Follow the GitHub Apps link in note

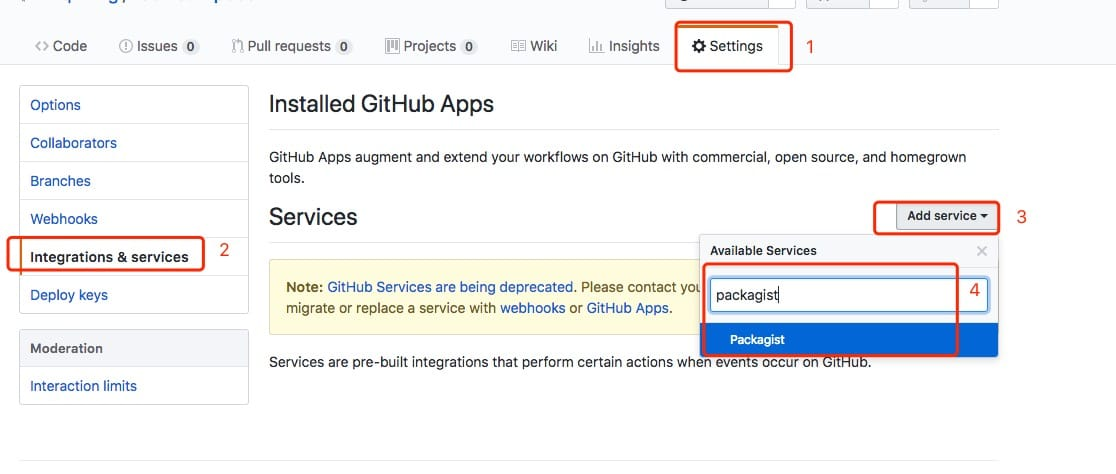(x=627, y=308)
